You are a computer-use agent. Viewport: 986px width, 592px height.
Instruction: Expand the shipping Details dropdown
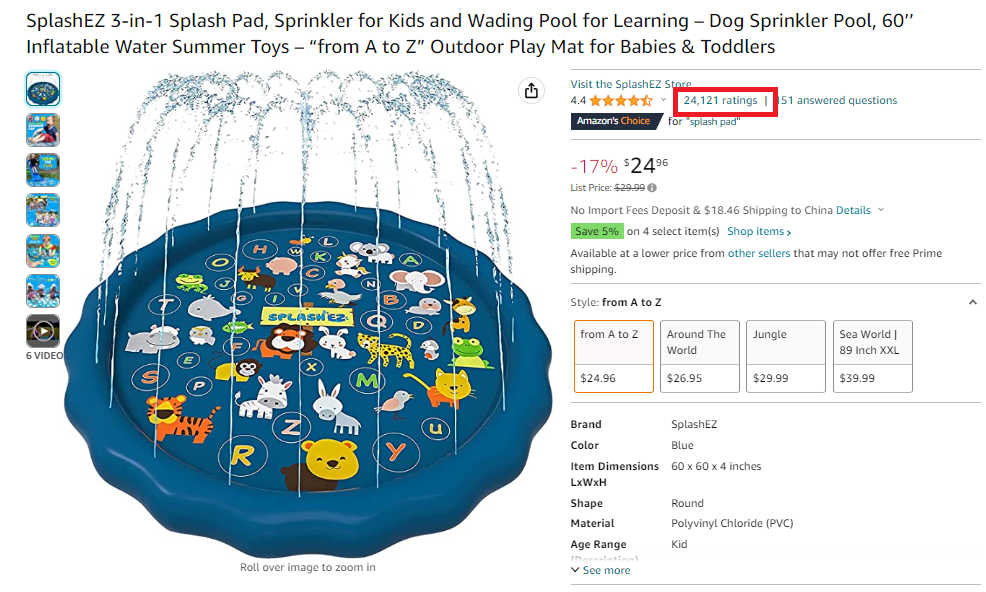click(859, 210)
